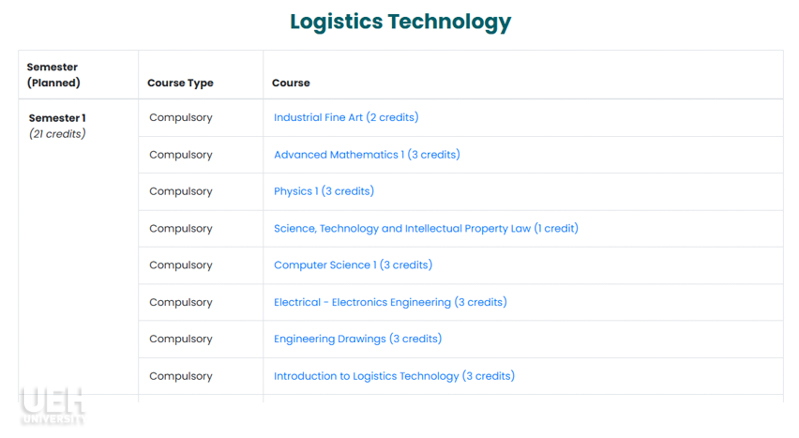Click the (21 credits) text under Semester 1

[58, 134]
